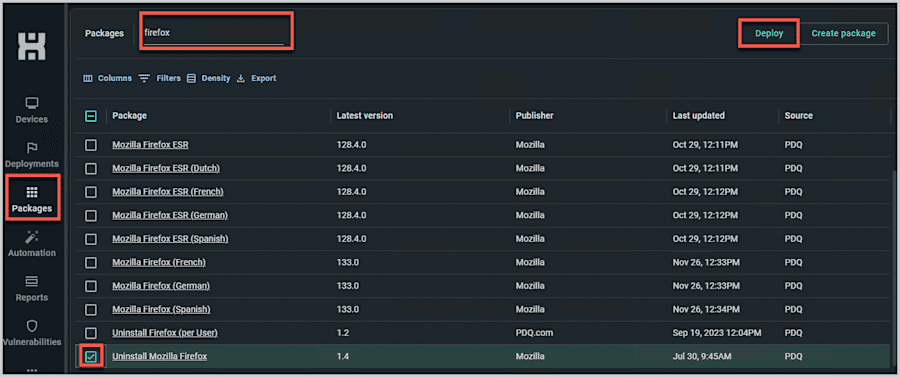This screenshot has width=900, height=377.
Task: Click the Deploy button
Action: pyautogui.click(x=769, y=33)
